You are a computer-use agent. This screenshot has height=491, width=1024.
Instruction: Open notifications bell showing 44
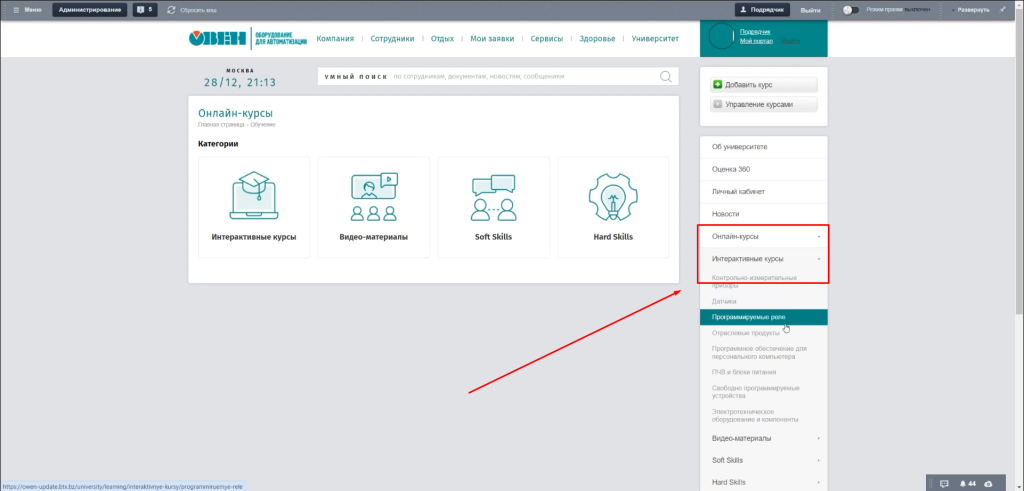(967, 483)
